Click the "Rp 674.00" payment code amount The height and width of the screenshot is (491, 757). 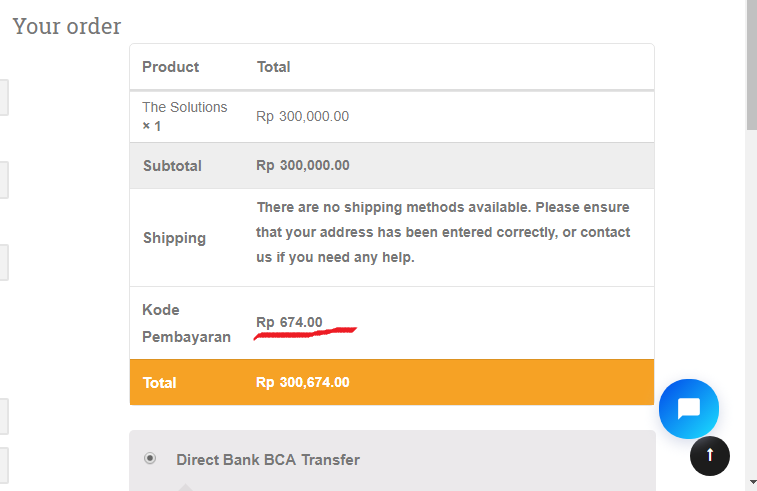point(289,322)
